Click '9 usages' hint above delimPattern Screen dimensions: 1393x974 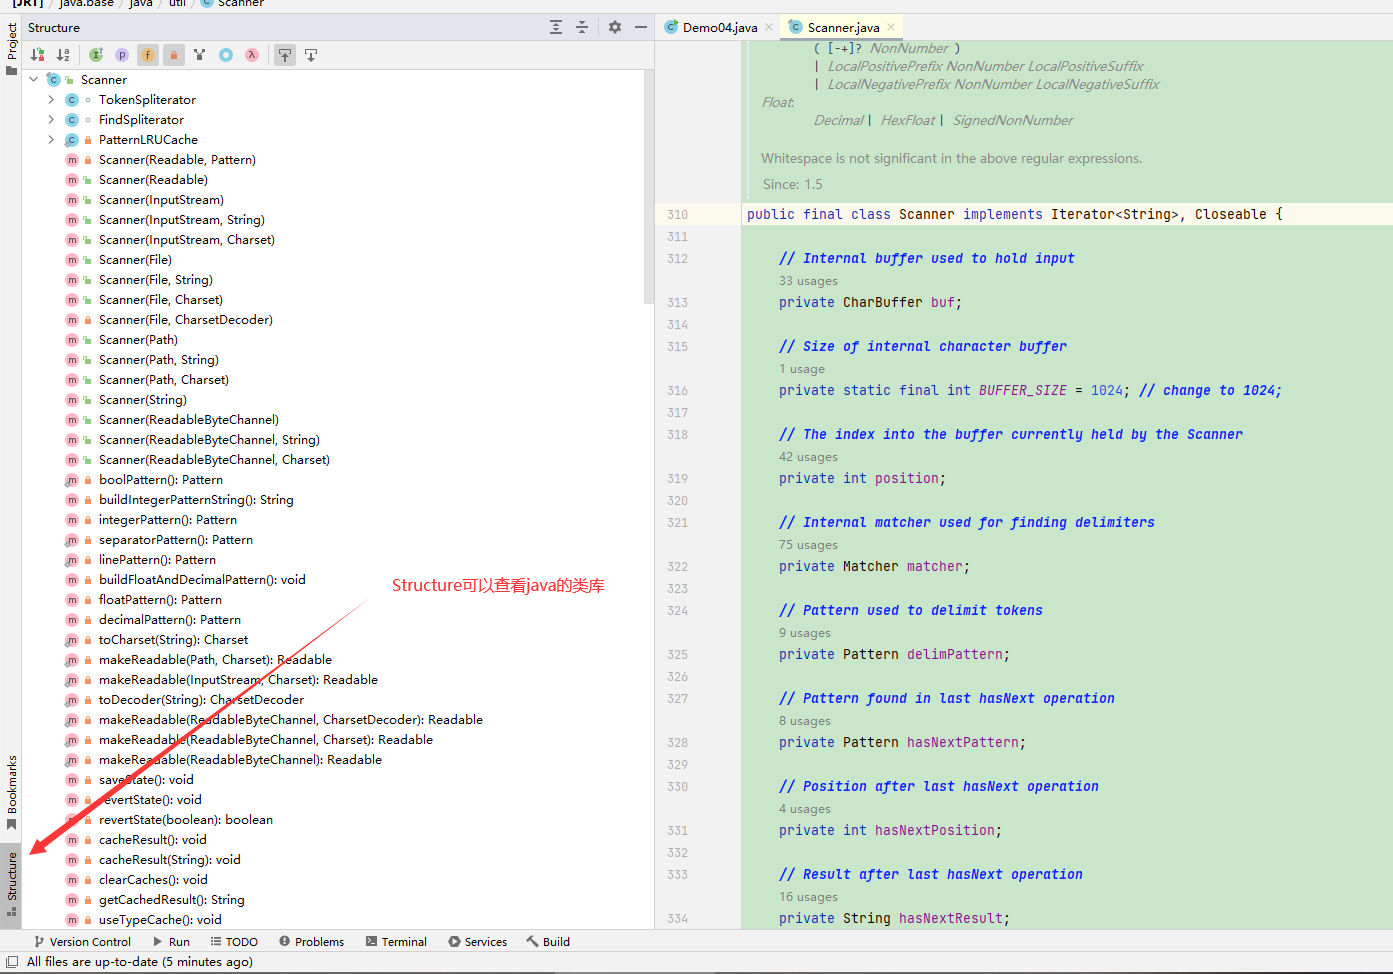(805, 633)
